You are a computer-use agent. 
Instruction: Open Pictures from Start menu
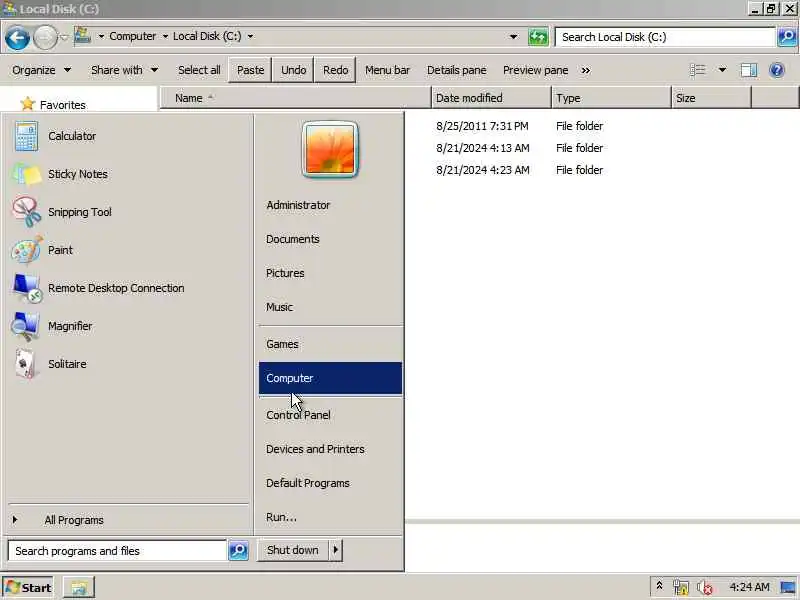coord(330,273)
